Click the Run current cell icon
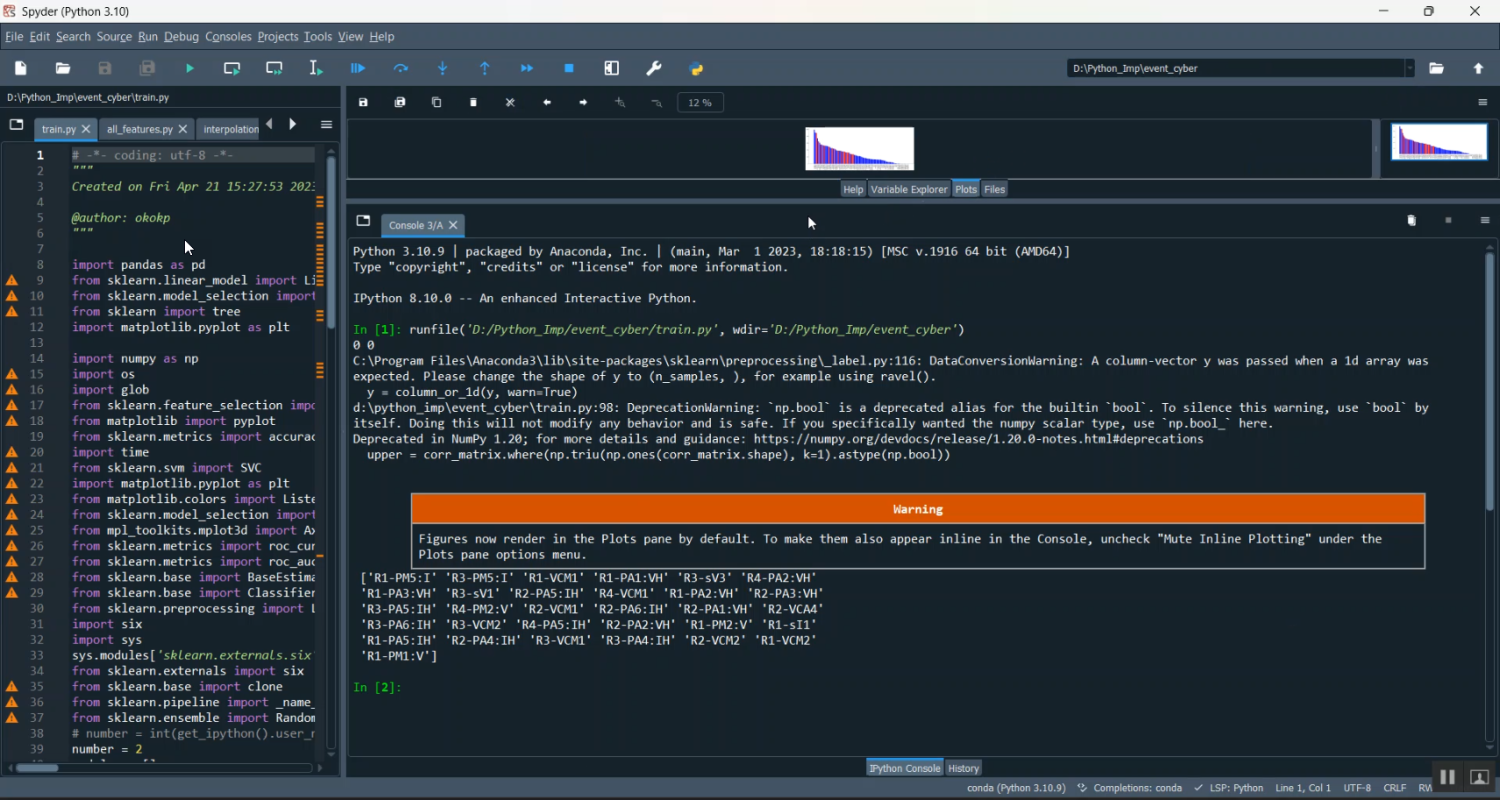1500x800 pixels. pyautogui.click(x=232, y=68)
